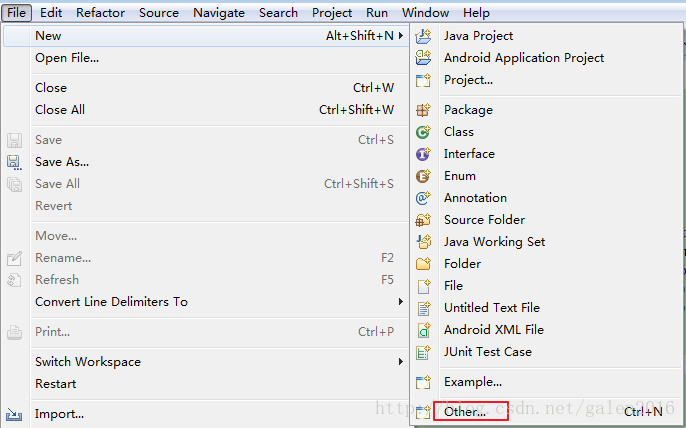Click the greyed Rename icon
The width and height of the screenshot is (686, 428).
14,258
